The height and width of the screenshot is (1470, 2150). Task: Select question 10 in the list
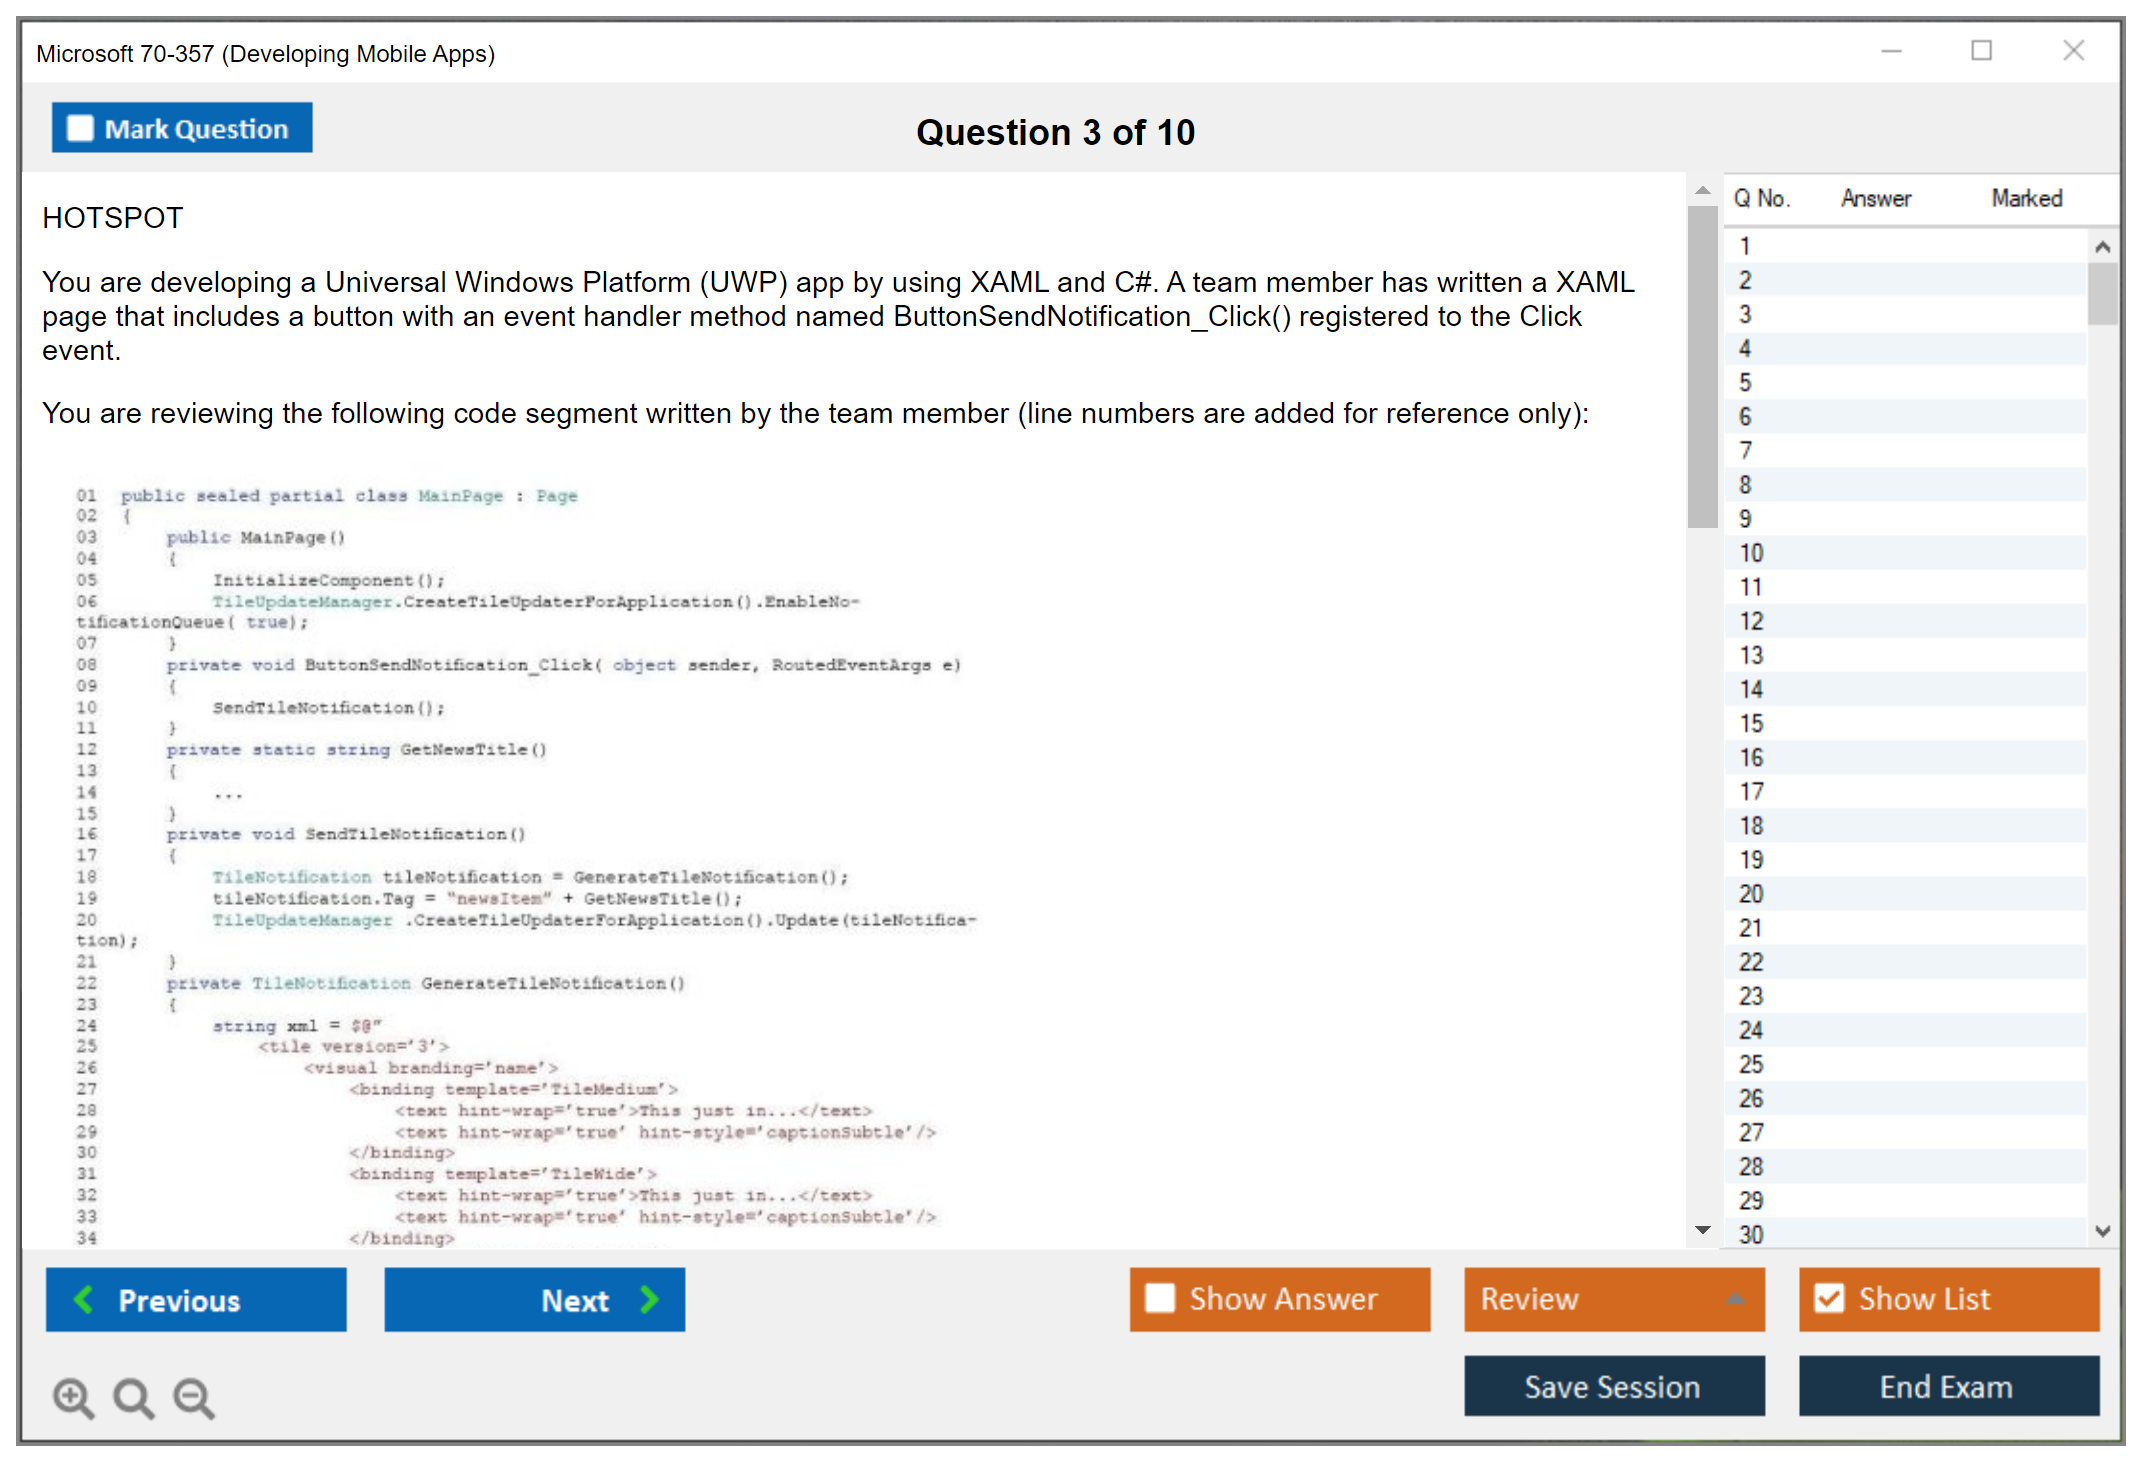pos(1751,553)
